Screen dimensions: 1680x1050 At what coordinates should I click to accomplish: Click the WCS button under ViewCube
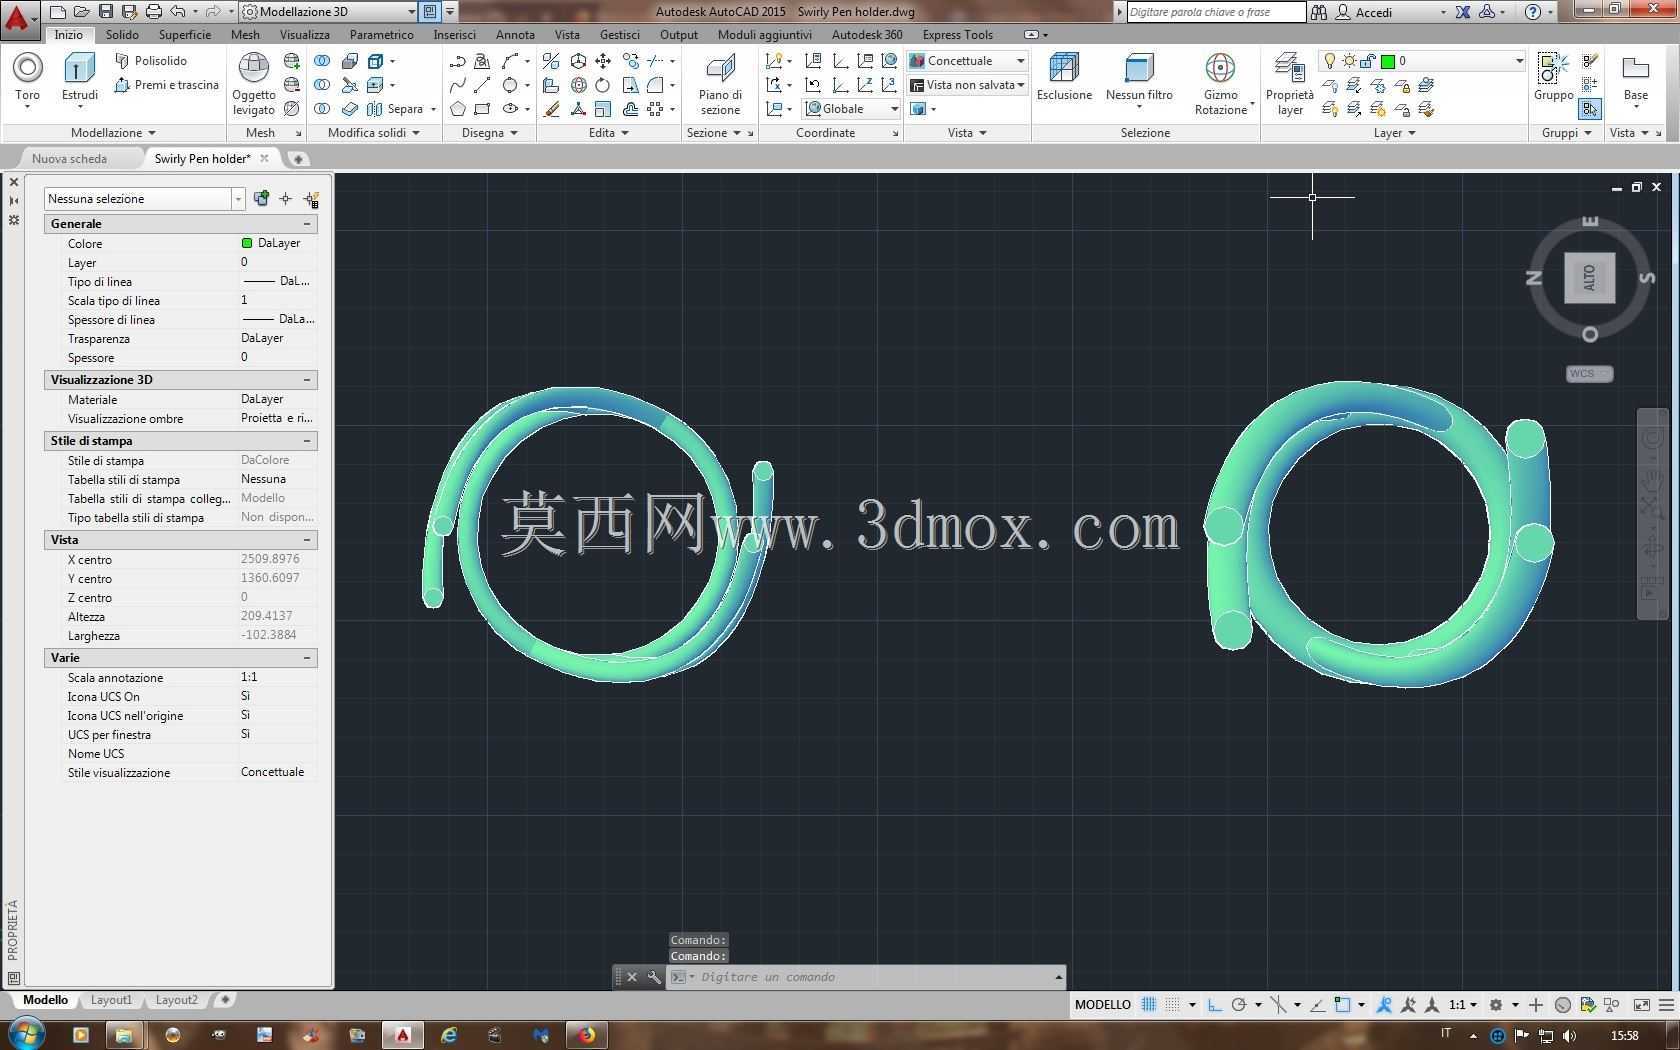tap(1589, 374)
